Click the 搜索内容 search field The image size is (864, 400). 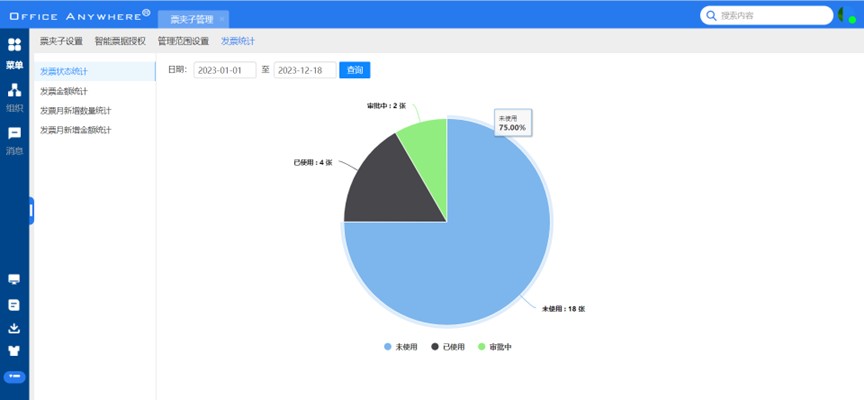(770, 15)
